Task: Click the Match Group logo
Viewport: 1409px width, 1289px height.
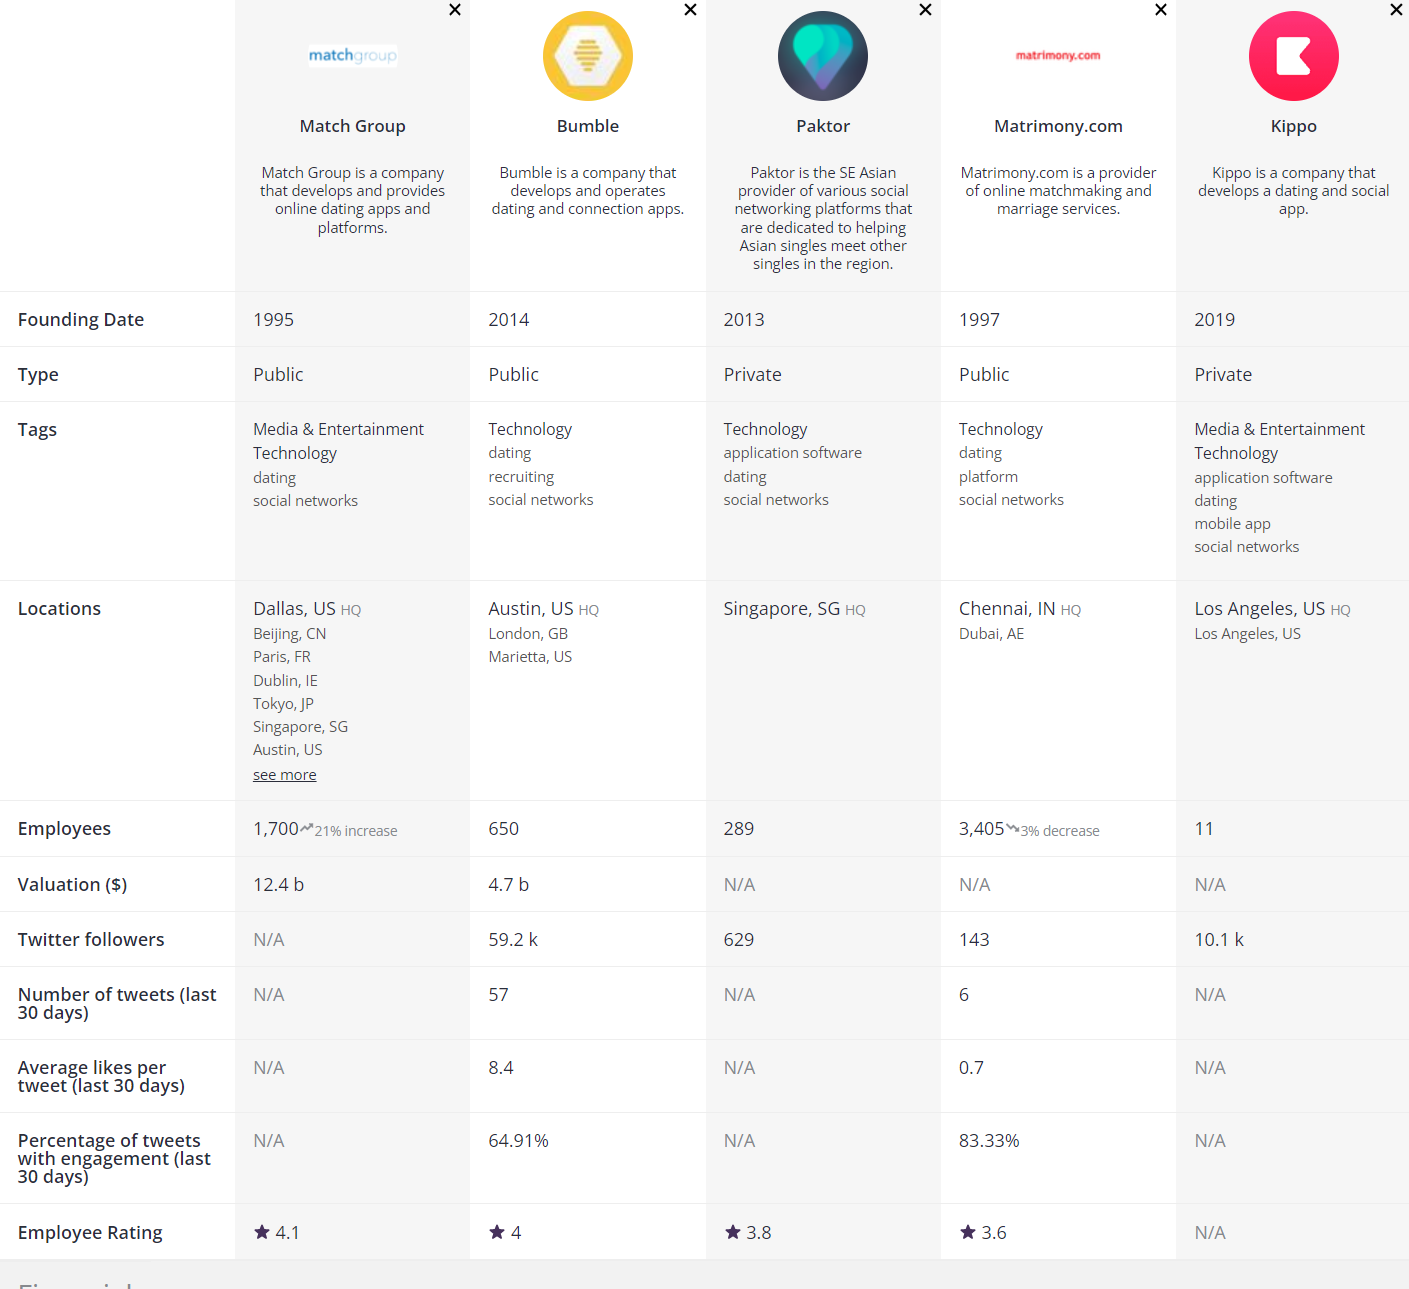Action: [352, 56]
